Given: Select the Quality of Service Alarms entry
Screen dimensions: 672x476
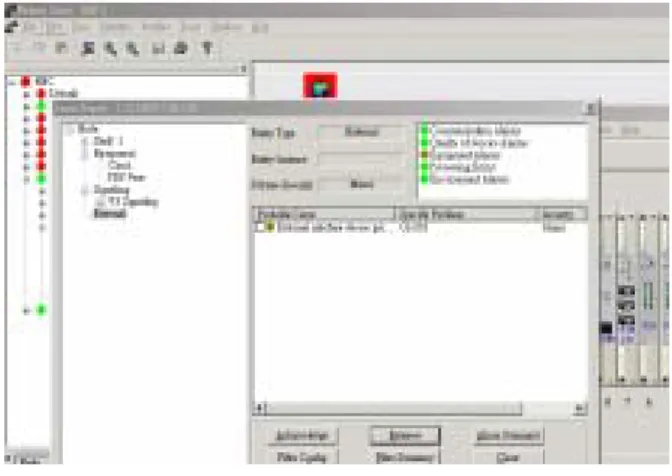Looking at the screenshot, I should tap(474, 143).
